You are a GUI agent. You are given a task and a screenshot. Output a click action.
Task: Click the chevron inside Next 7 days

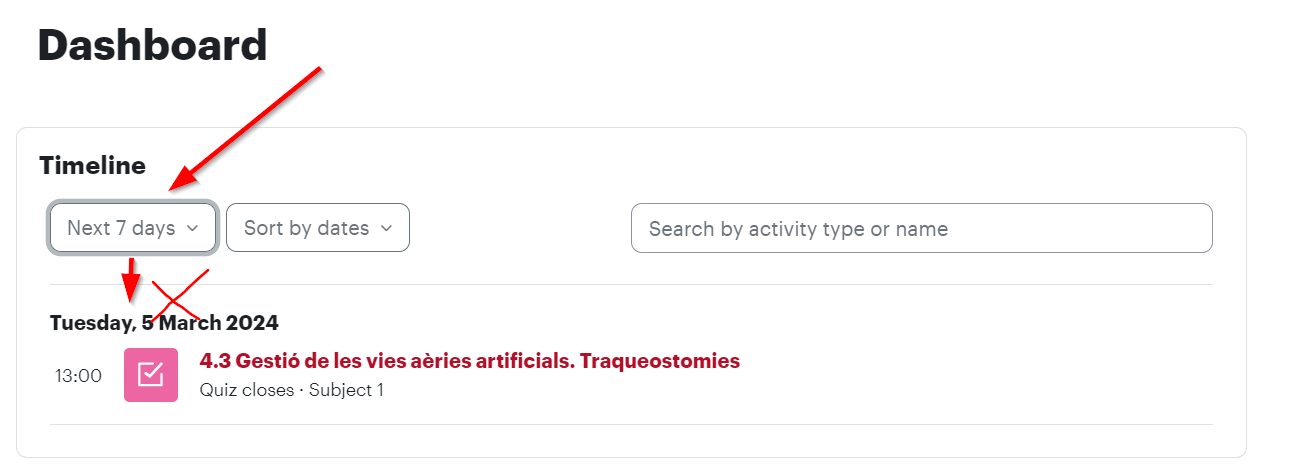(191, 229)
